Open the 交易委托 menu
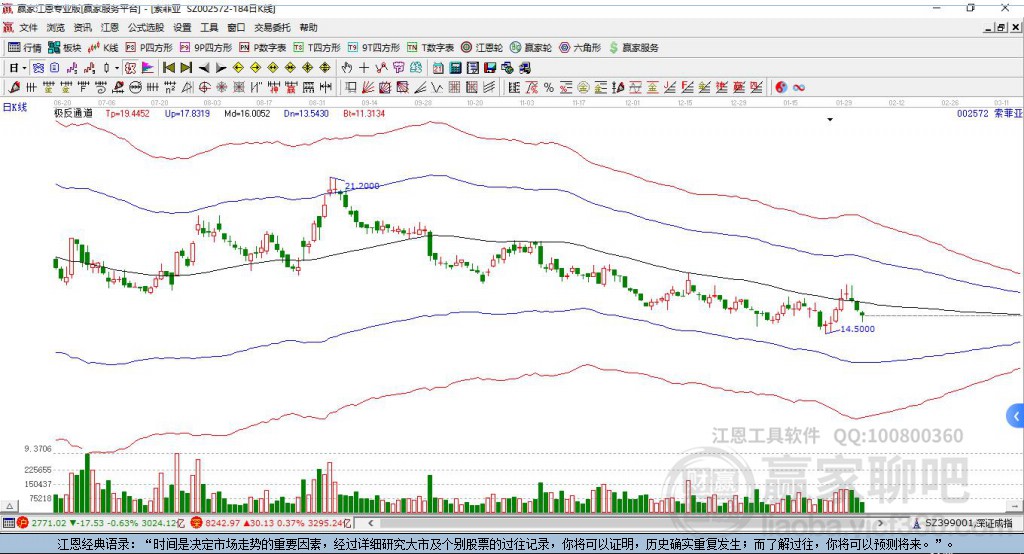 pos(272,27)
